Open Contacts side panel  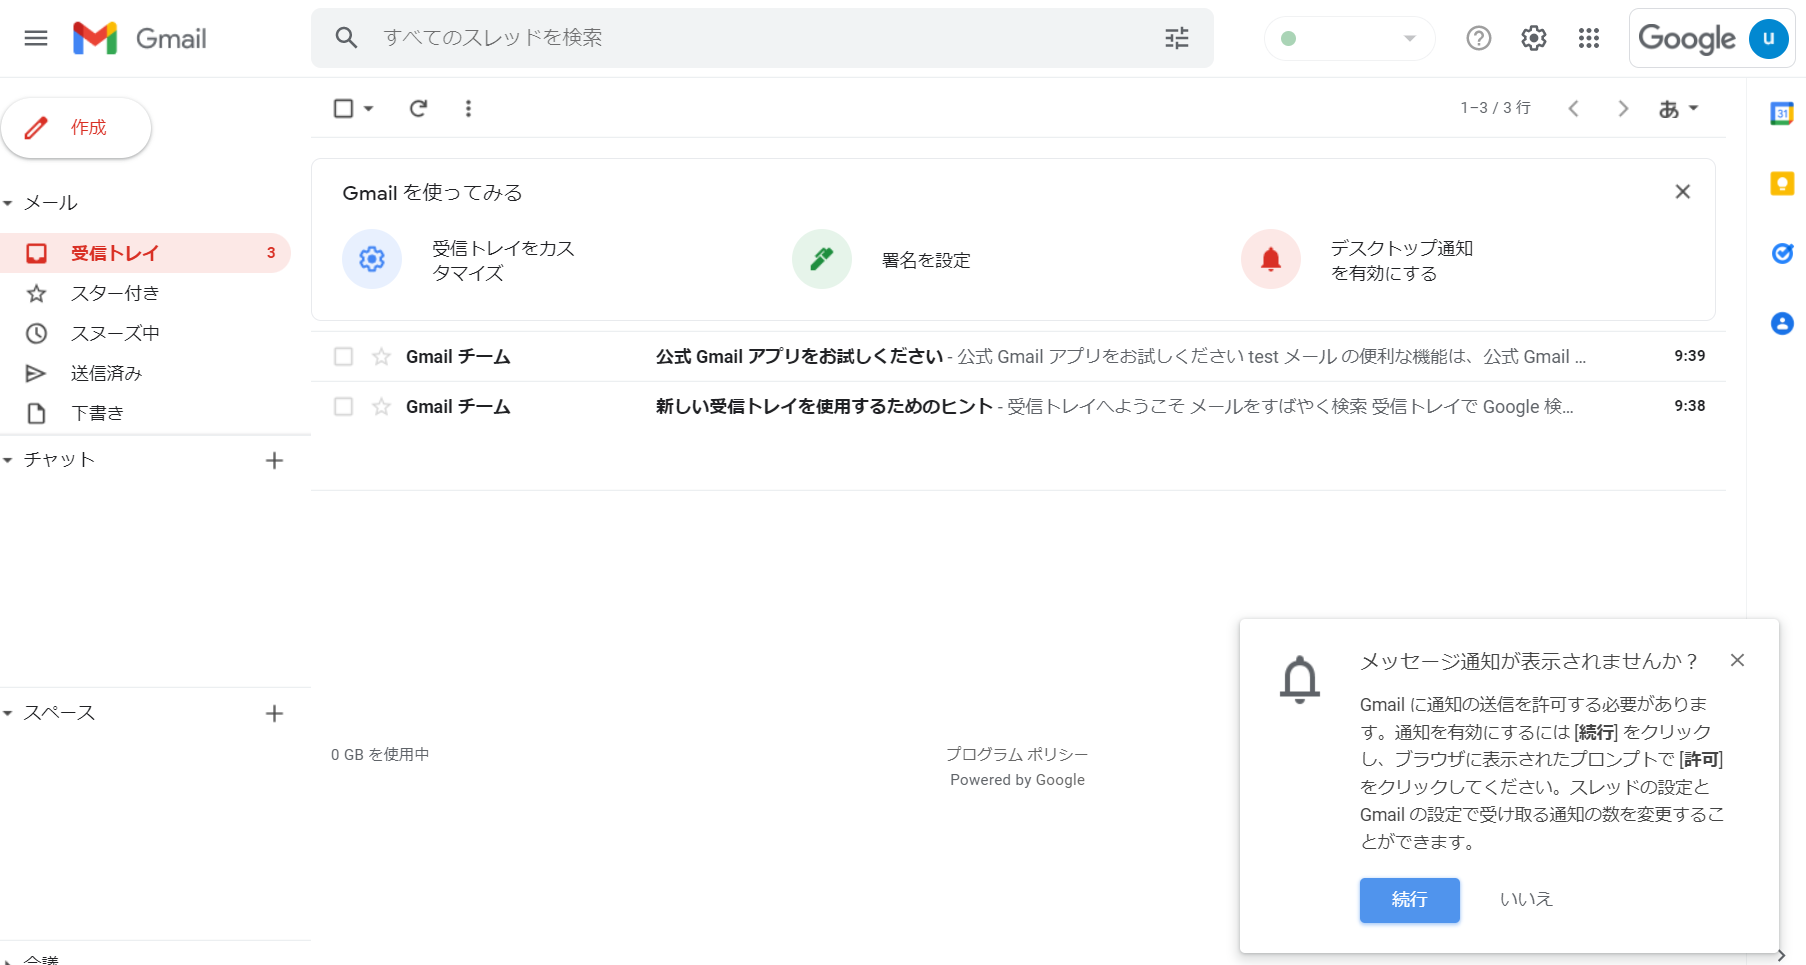[1782, 323]
